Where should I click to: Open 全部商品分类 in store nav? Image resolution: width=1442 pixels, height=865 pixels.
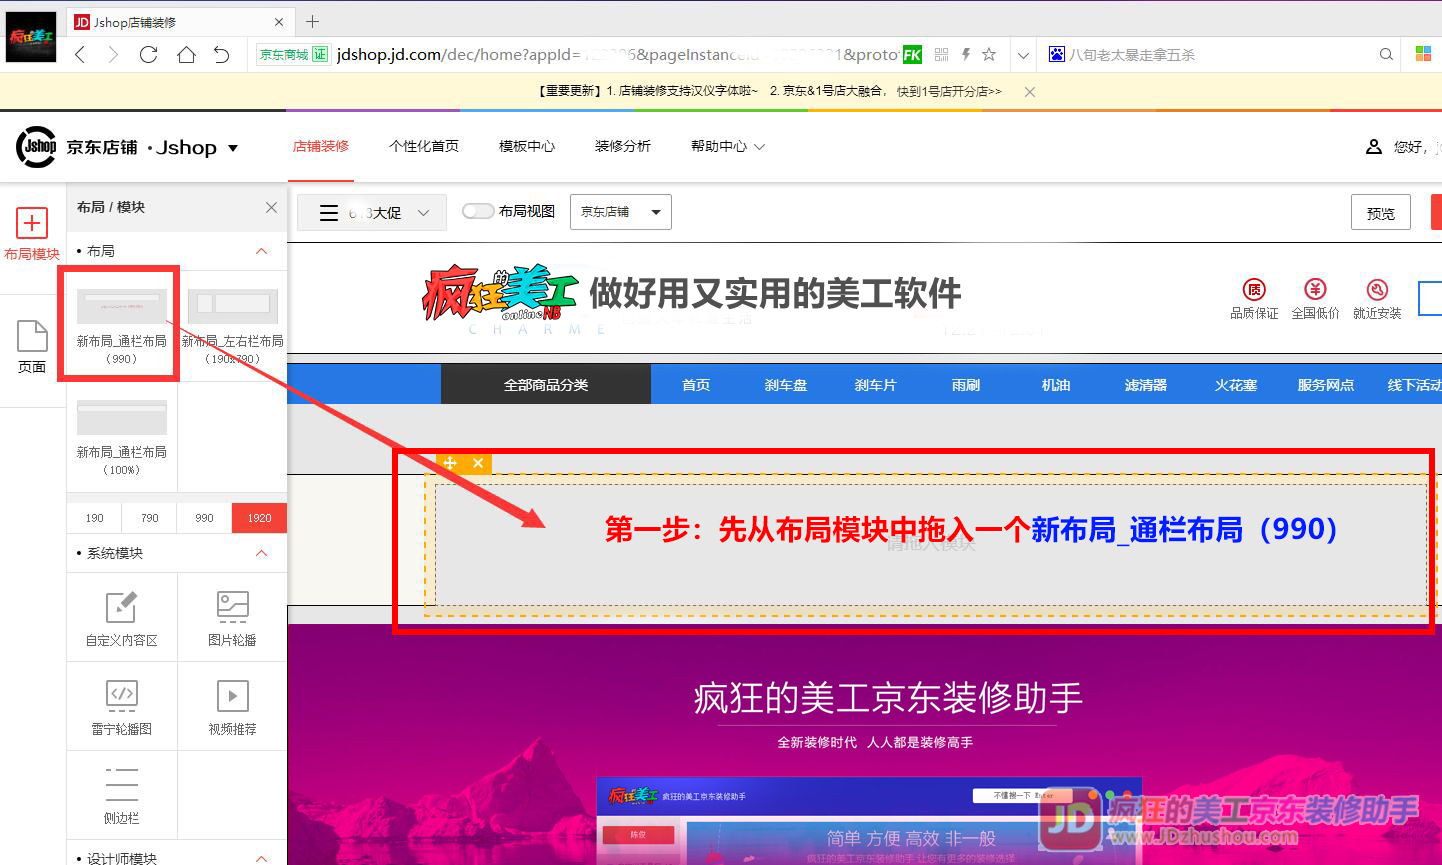point(546,385)
